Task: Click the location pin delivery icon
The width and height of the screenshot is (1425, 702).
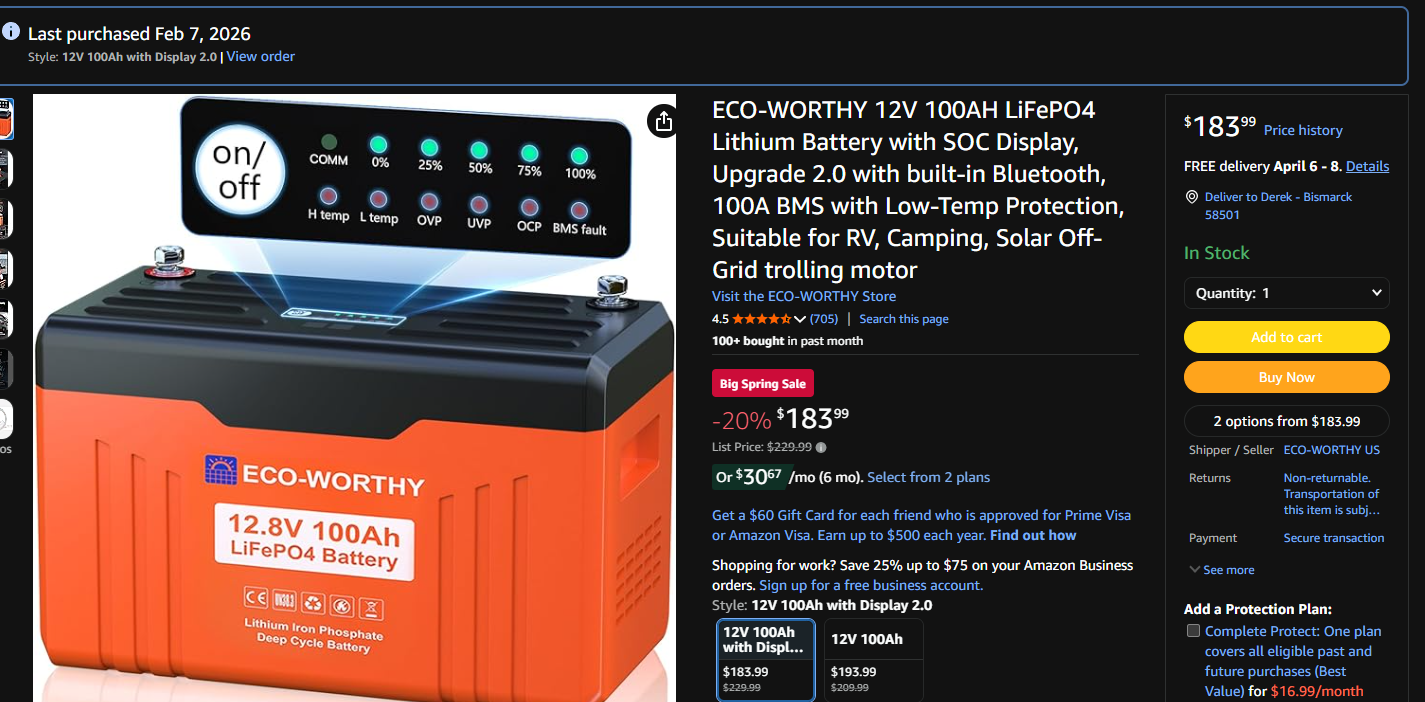Action: [x=1191, y=197]
